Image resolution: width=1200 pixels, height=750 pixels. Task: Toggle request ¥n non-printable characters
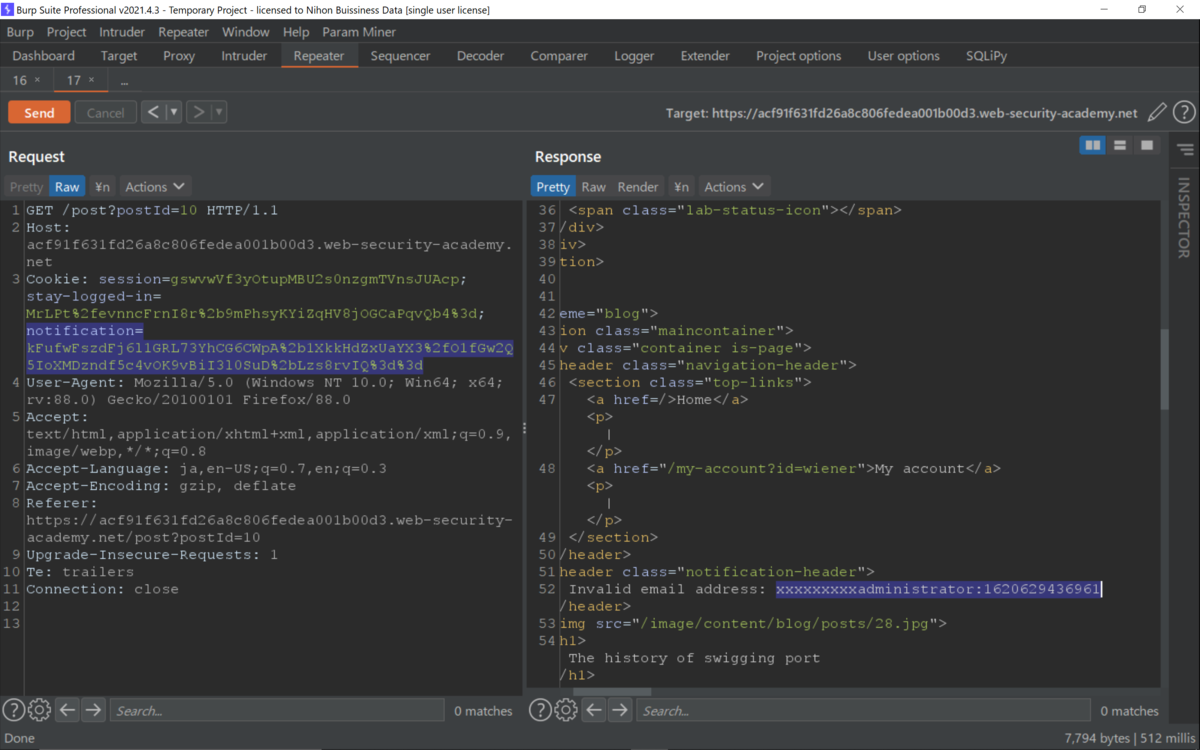tap(102, 186)
